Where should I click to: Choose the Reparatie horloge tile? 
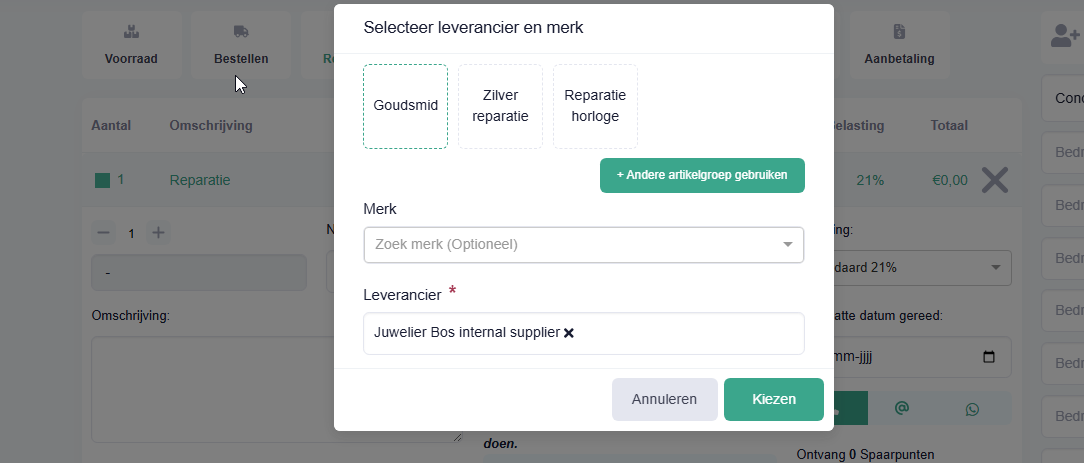click(x=595, y=106)
